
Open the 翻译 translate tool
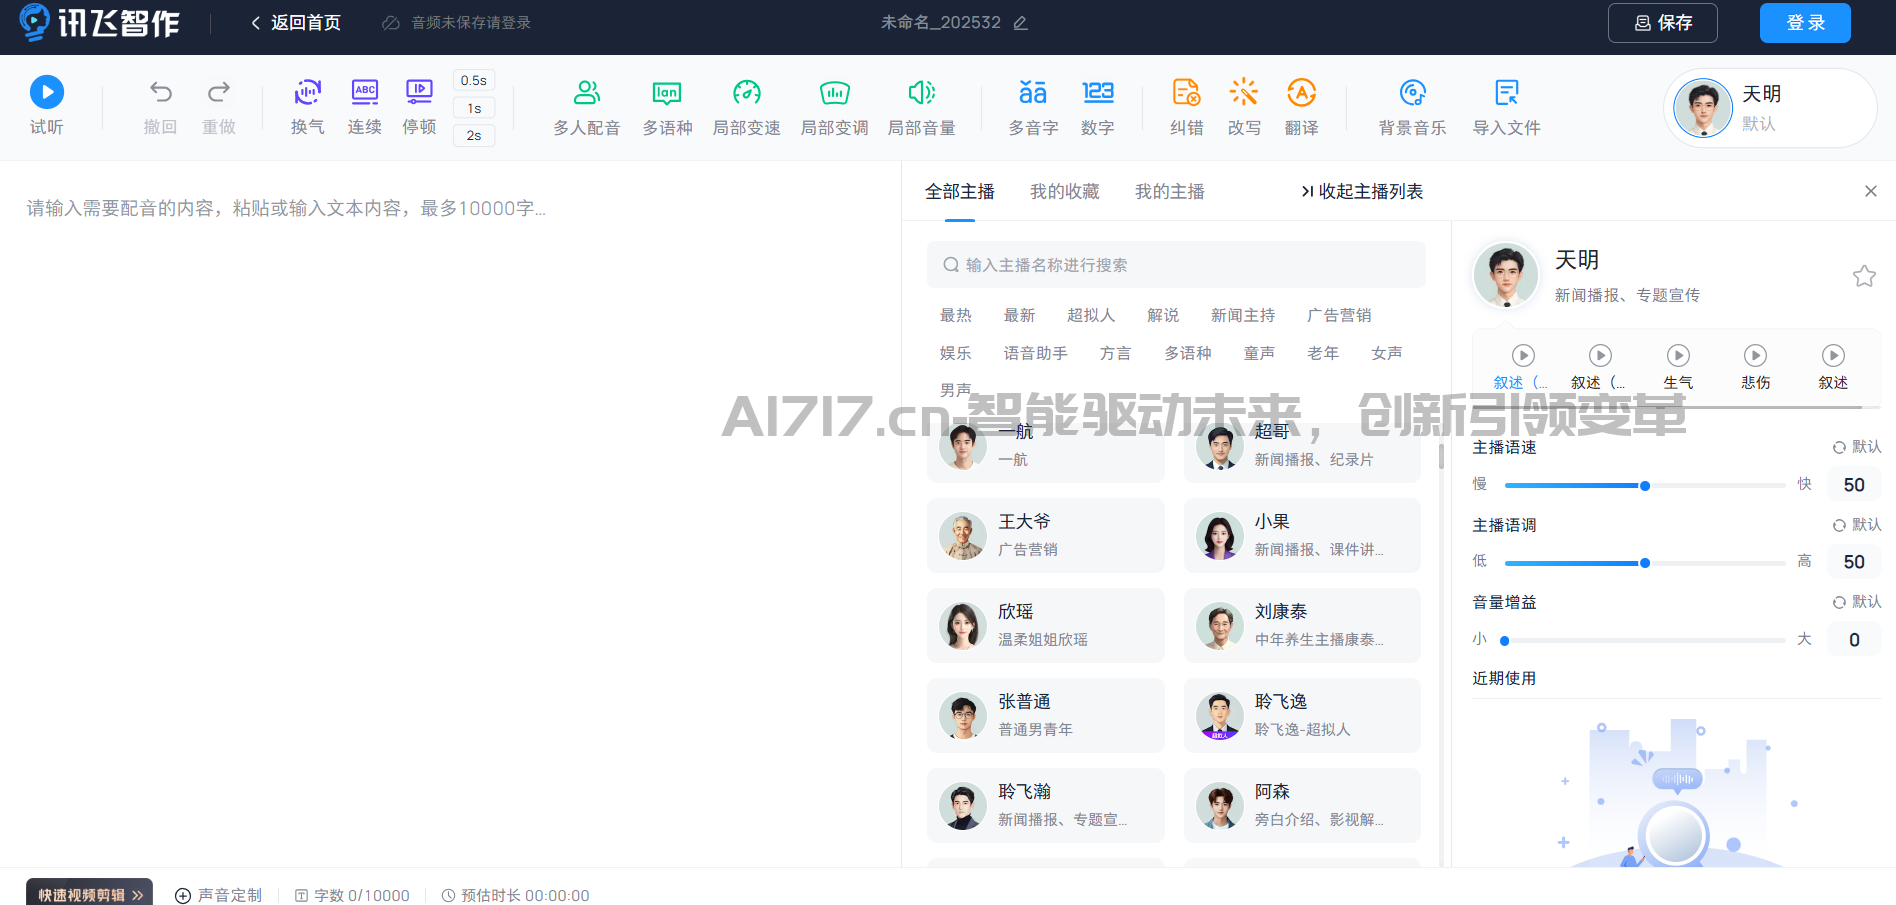[1301, 107]
